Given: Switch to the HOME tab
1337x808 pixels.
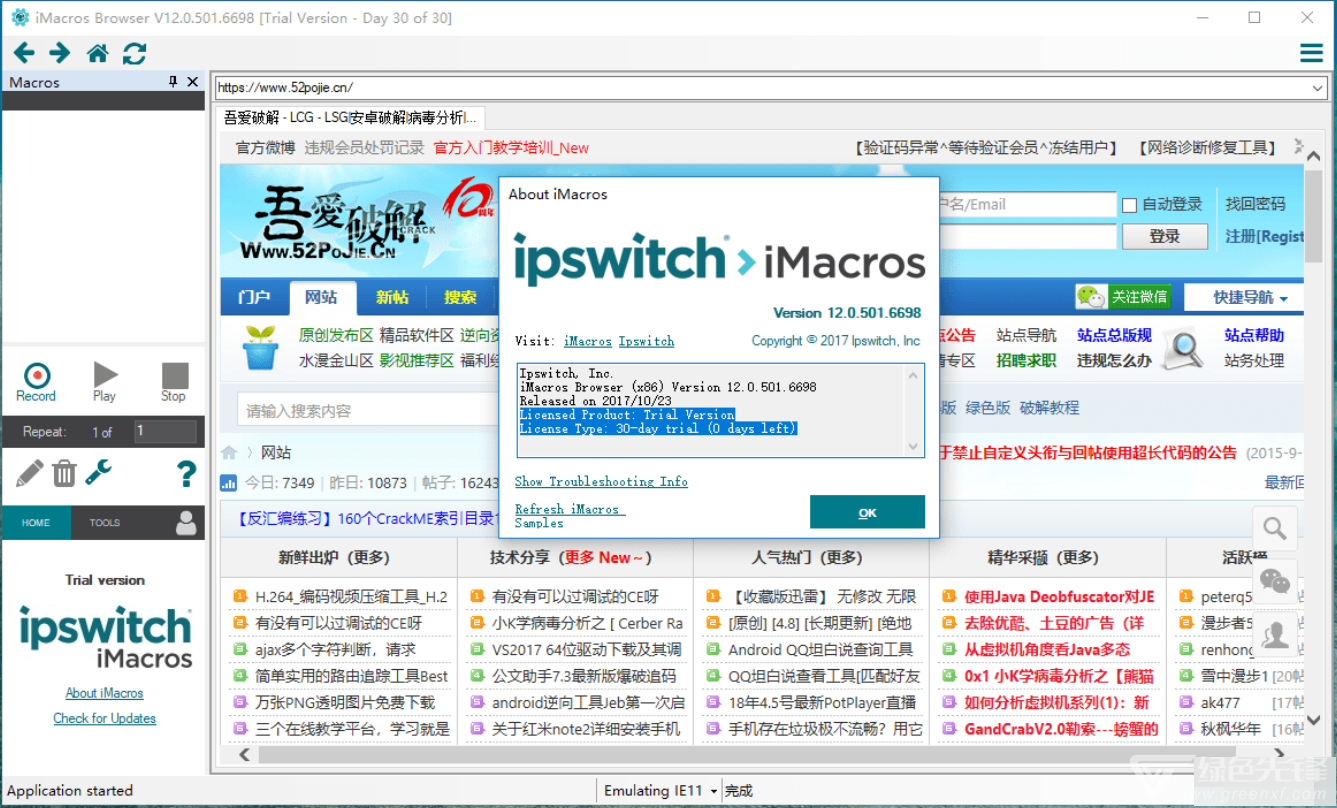Looking at the screenshot, I should pyautogui.click(x=36, y=523).
